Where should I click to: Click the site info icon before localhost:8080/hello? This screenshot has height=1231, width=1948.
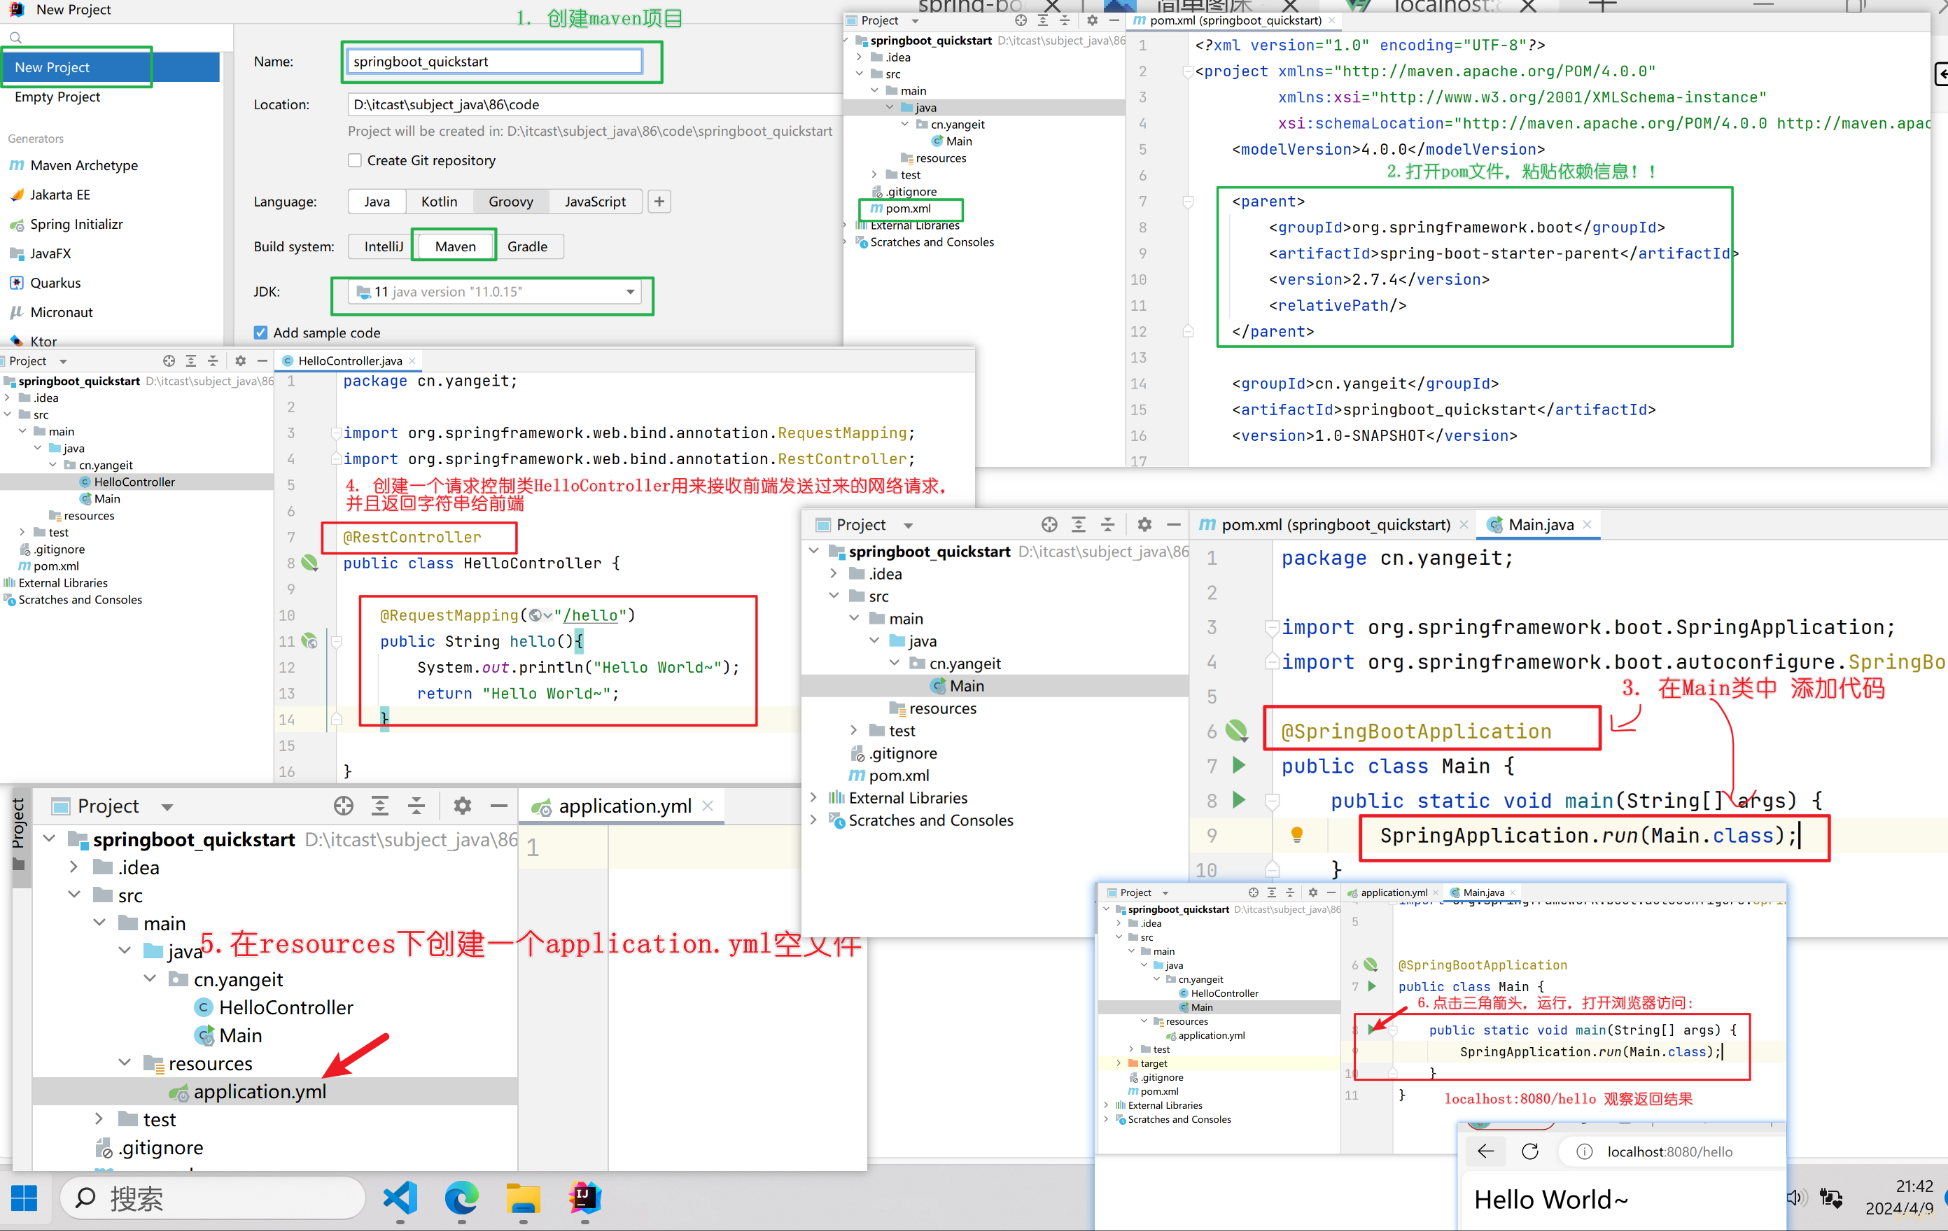(1585, 1152)
